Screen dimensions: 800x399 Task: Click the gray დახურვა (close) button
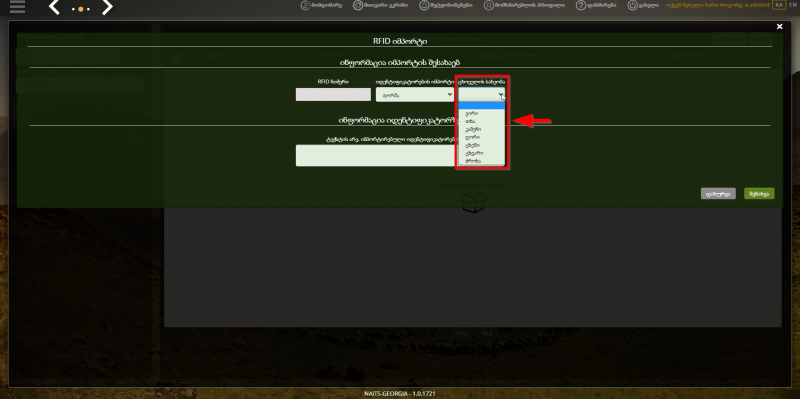click(718, 193)
